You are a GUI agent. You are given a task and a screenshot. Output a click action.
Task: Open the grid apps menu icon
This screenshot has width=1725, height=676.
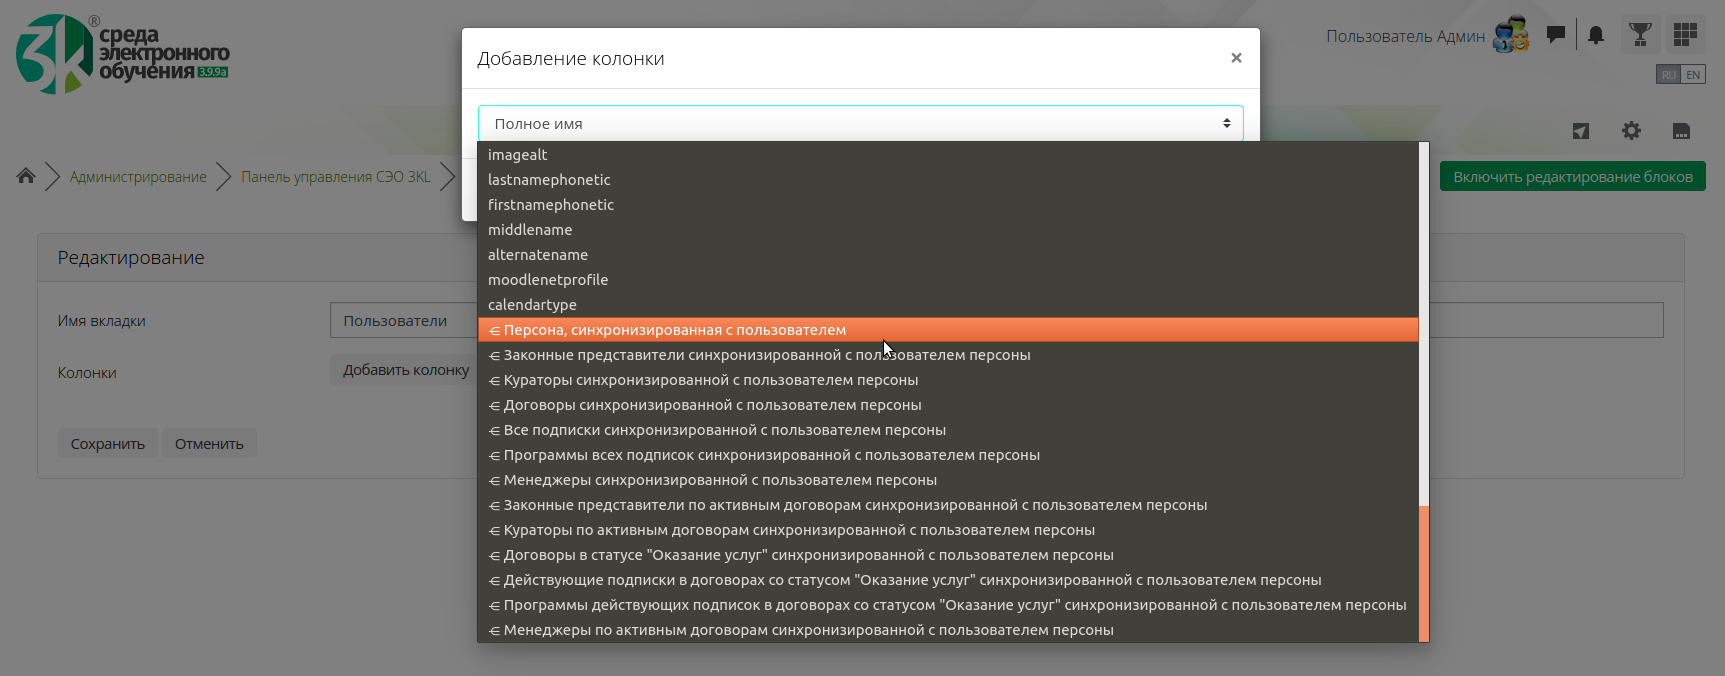coord(1685,35)
